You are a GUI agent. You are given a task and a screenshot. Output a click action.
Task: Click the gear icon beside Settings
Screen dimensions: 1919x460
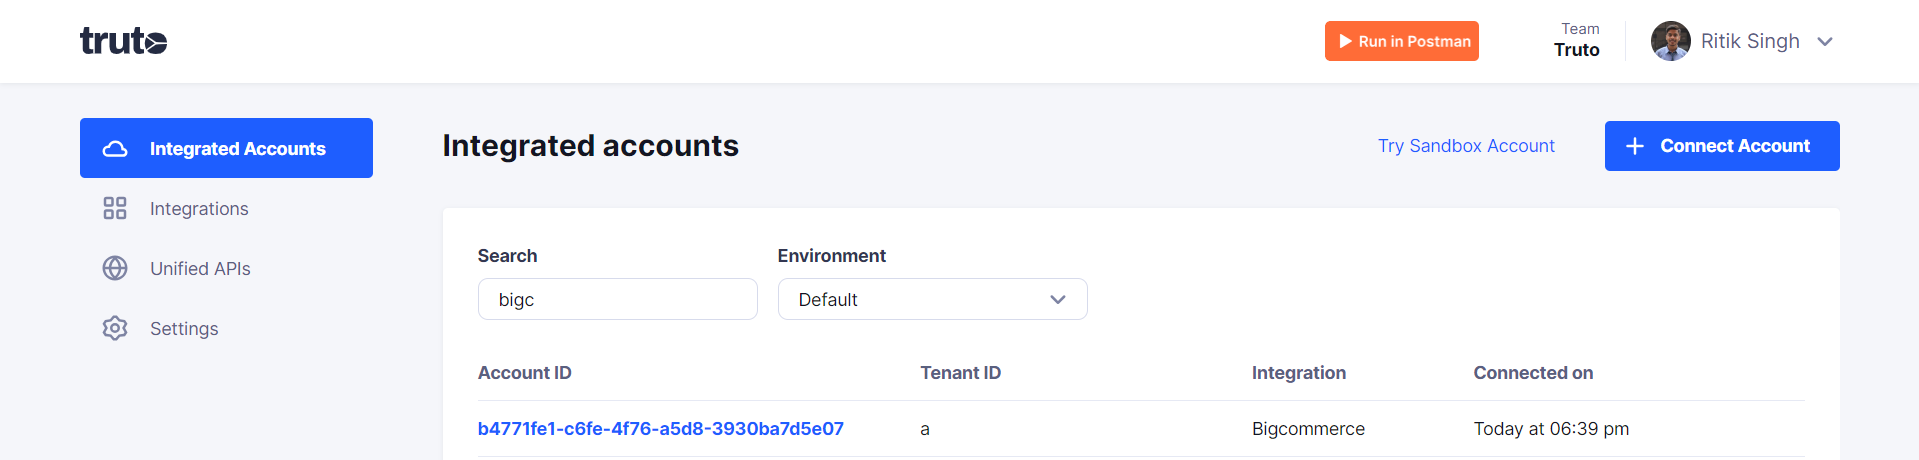[x=115, y=328]
